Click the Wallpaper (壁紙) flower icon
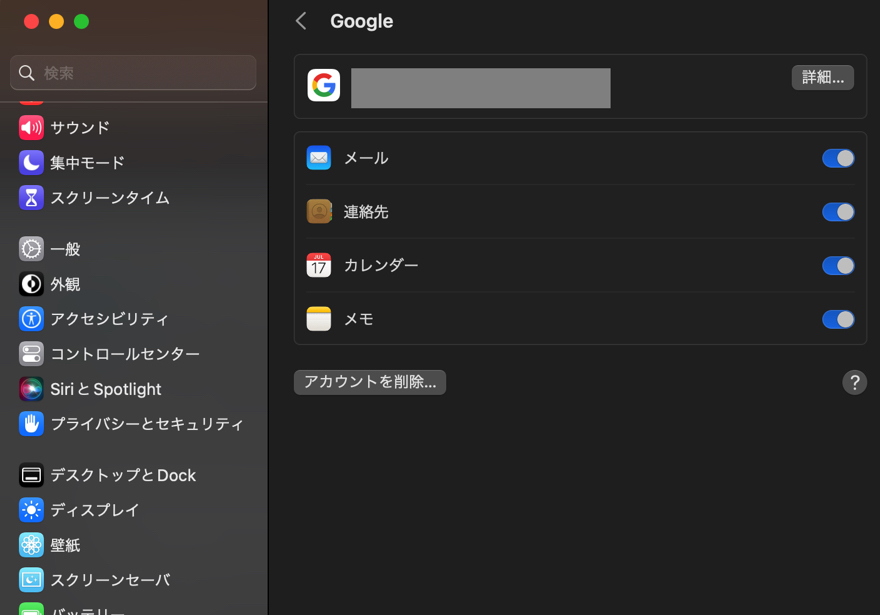 (31, 545)
